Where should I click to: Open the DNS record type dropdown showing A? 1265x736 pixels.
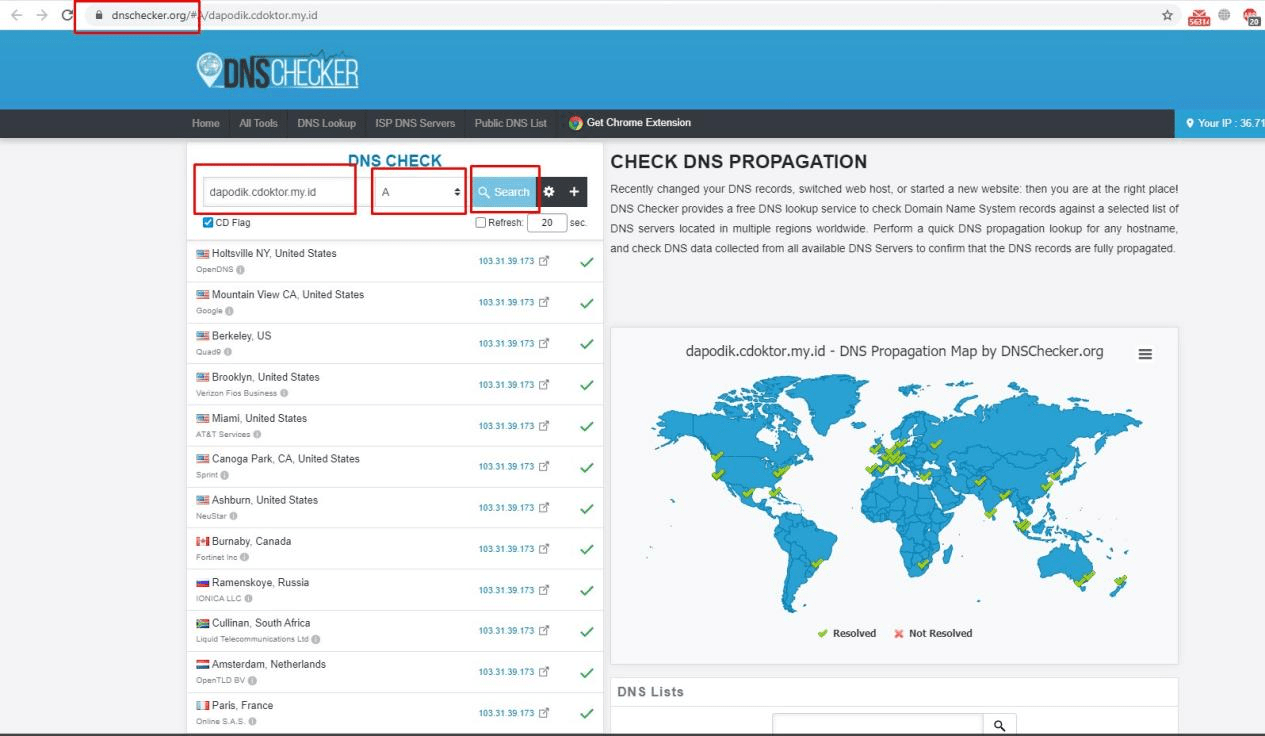(417, 191)
